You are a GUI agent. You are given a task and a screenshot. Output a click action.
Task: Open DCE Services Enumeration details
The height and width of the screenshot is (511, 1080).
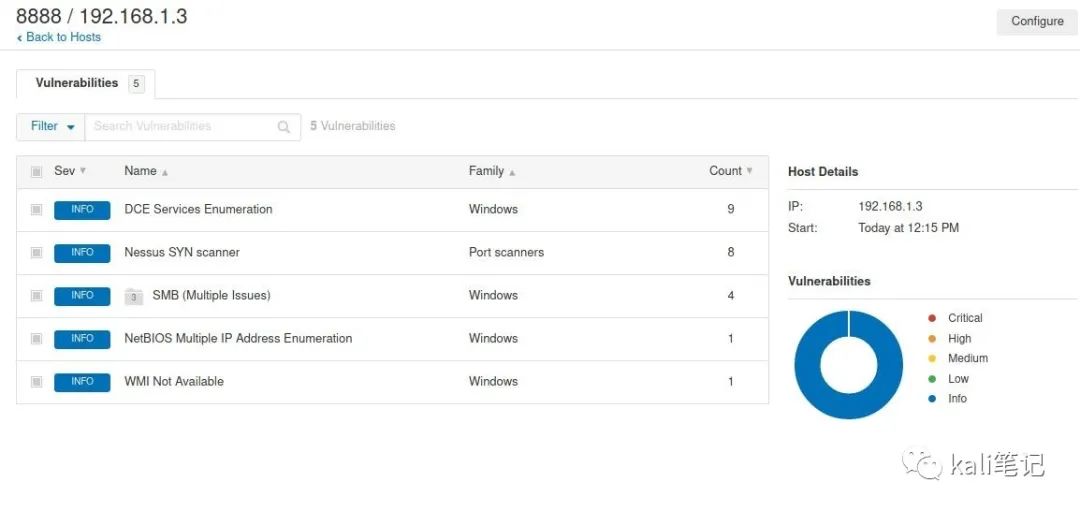click(x=198, y=209)
